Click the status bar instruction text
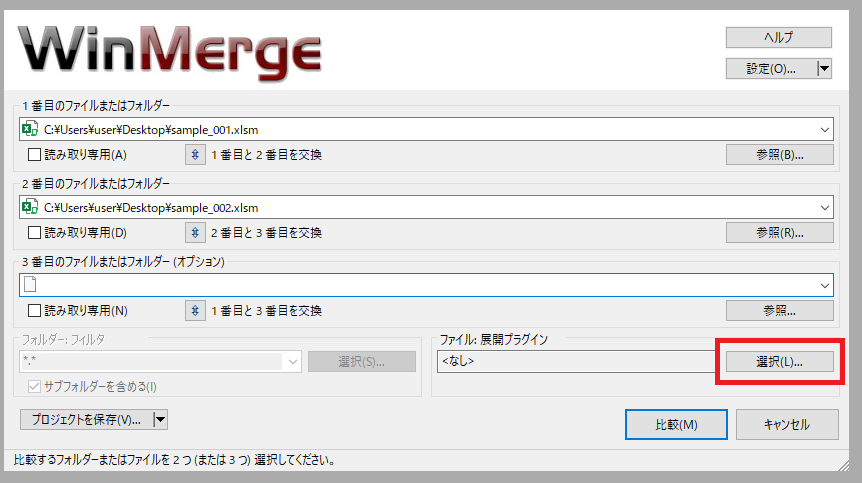This screenshot has height=483, width=862. click(x=174, y=460)
